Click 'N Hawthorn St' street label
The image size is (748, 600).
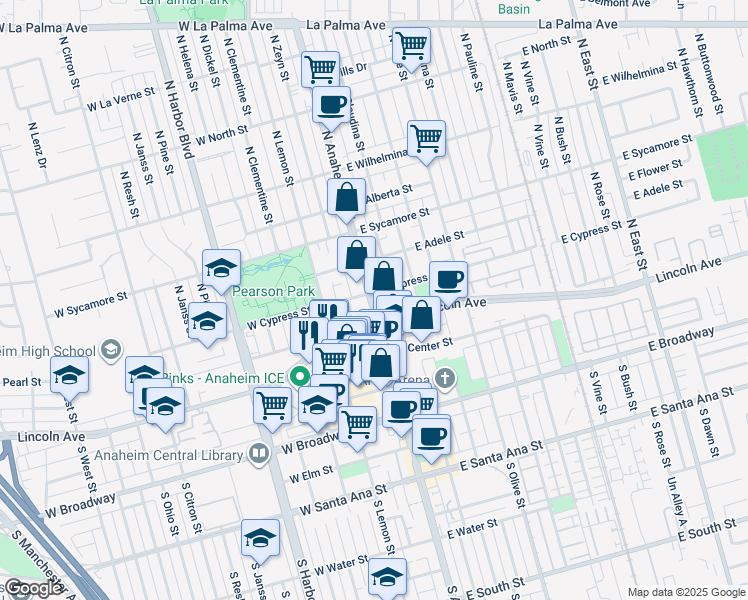690,82
